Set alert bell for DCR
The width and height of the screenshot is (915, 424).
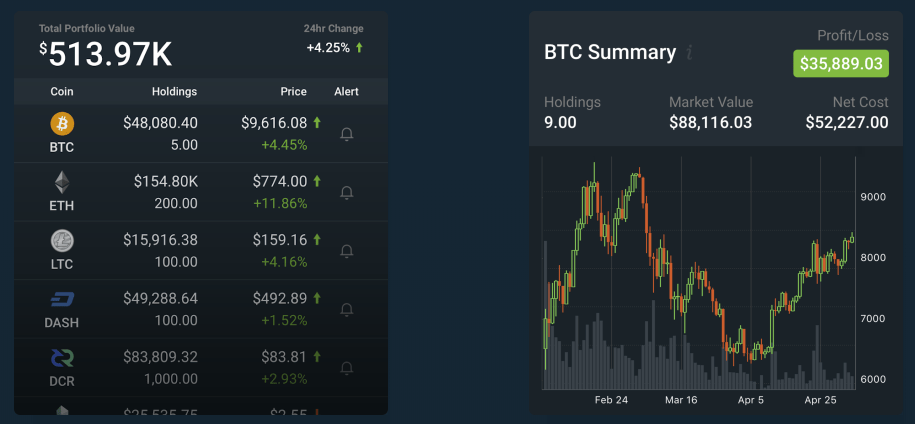(x=347, y=368)
